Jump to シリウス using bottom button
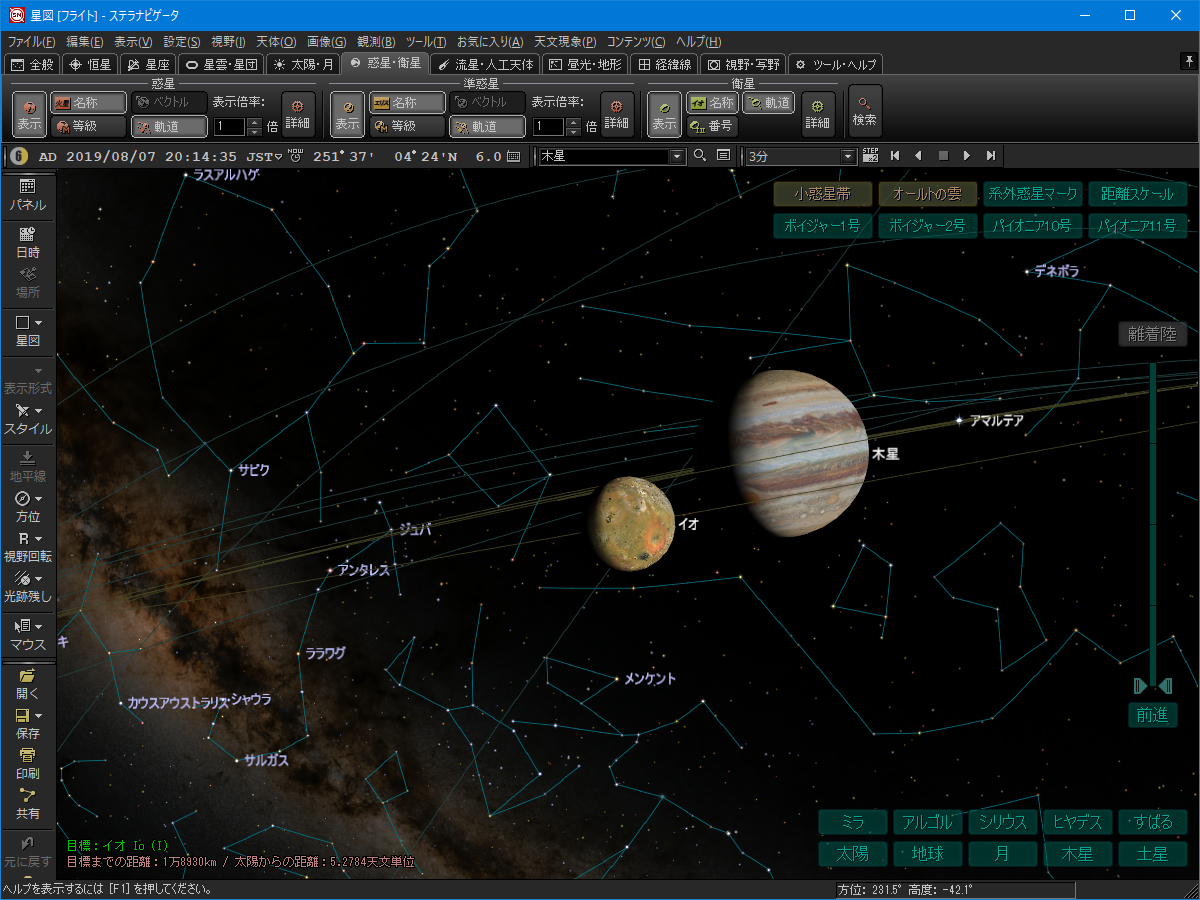This screenshot has height=900, width=1200. click(1003, 823)
